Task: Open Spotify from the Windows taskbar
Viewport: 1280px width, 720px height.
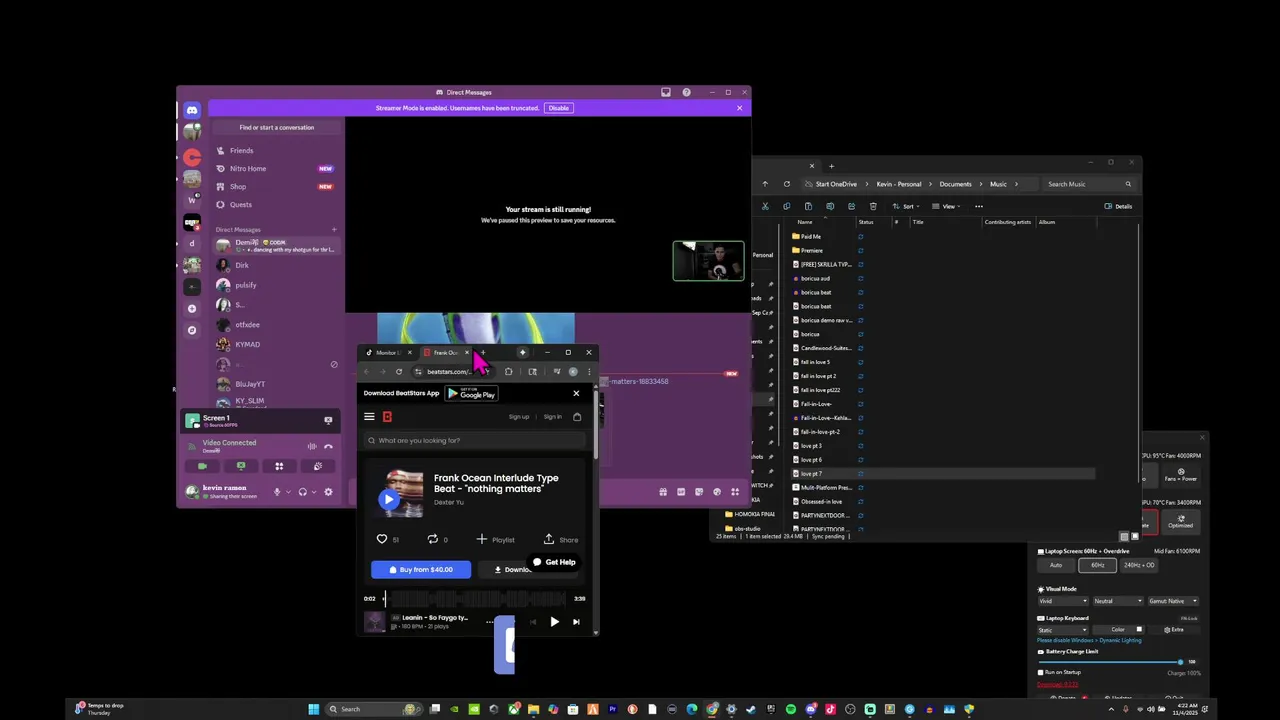Action: click(791, 709)
